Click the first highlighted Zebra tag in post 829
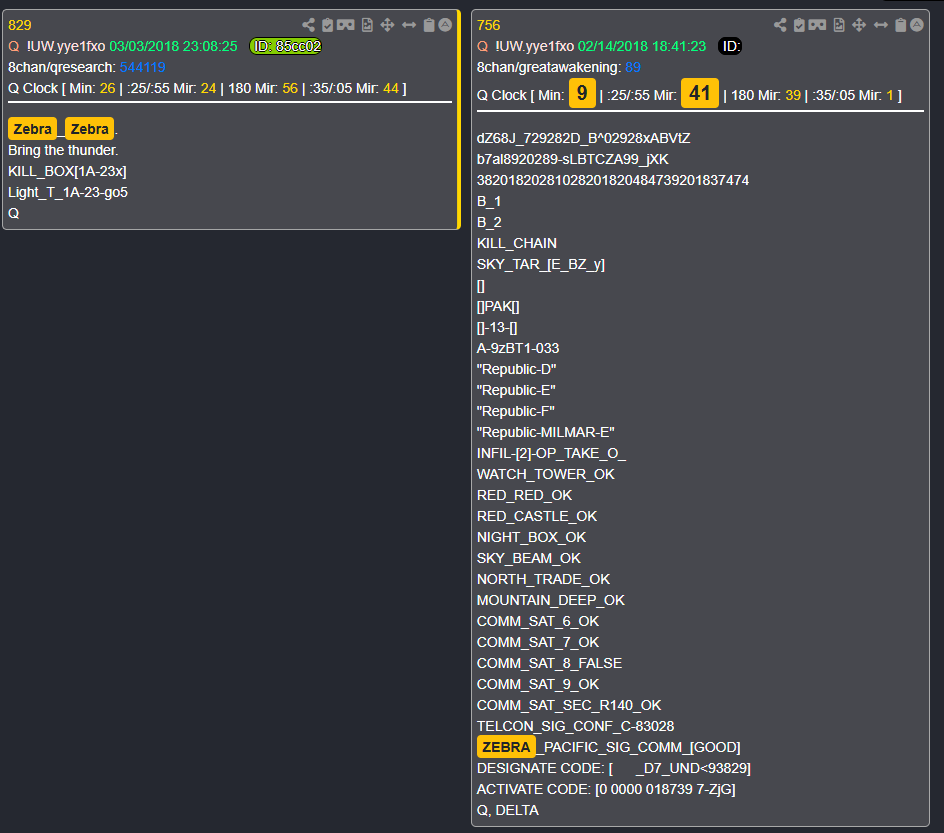 pos(33,129)
